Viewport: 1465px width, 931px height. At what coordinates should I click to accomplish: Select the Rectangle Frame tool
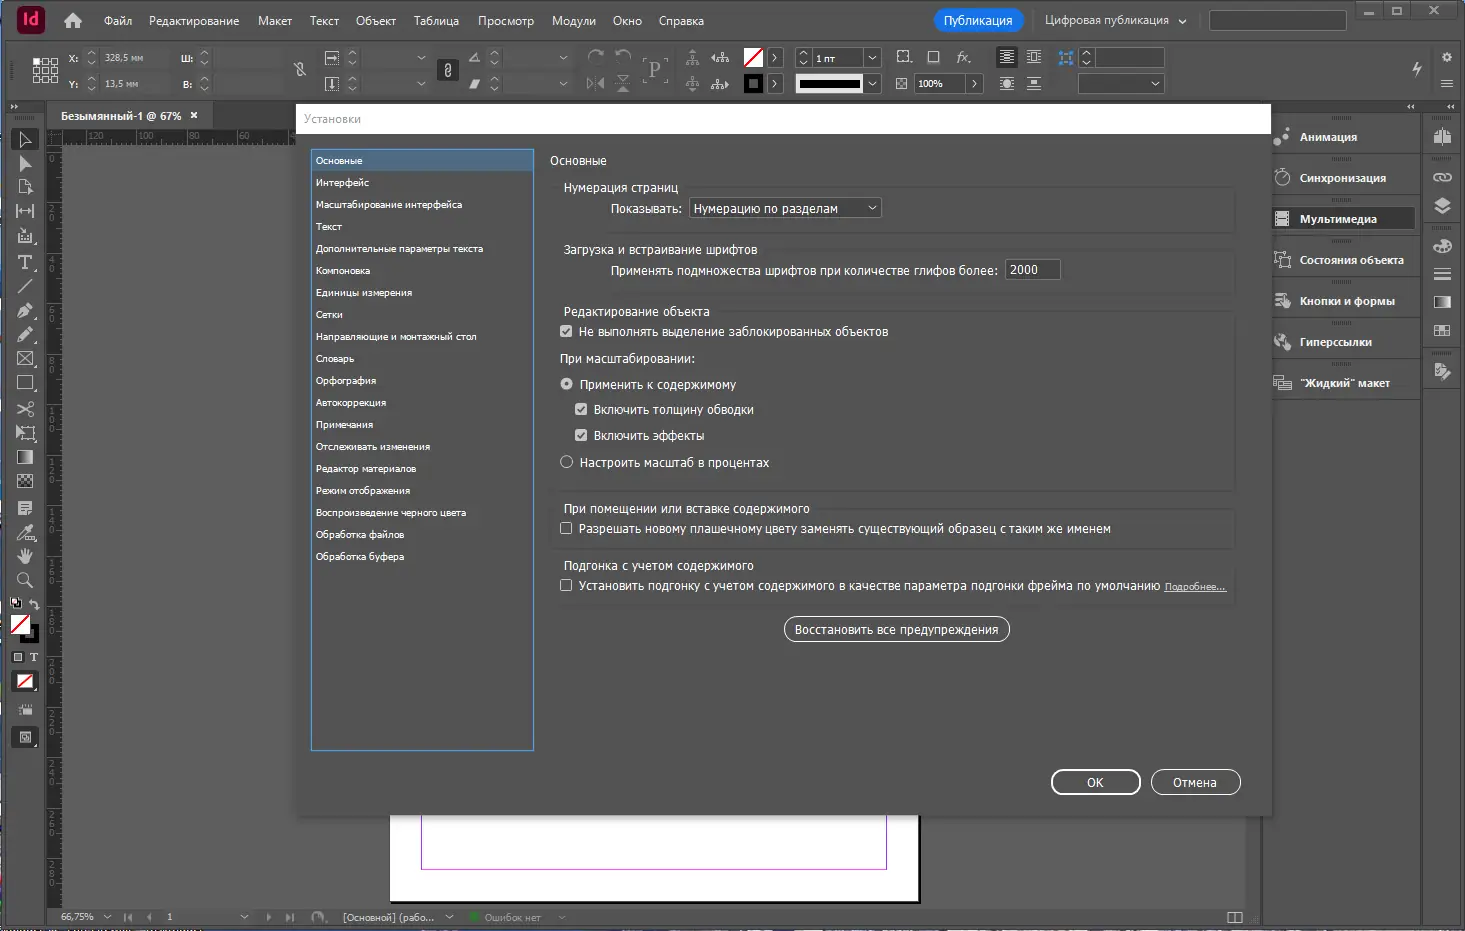tap(25, 358)
